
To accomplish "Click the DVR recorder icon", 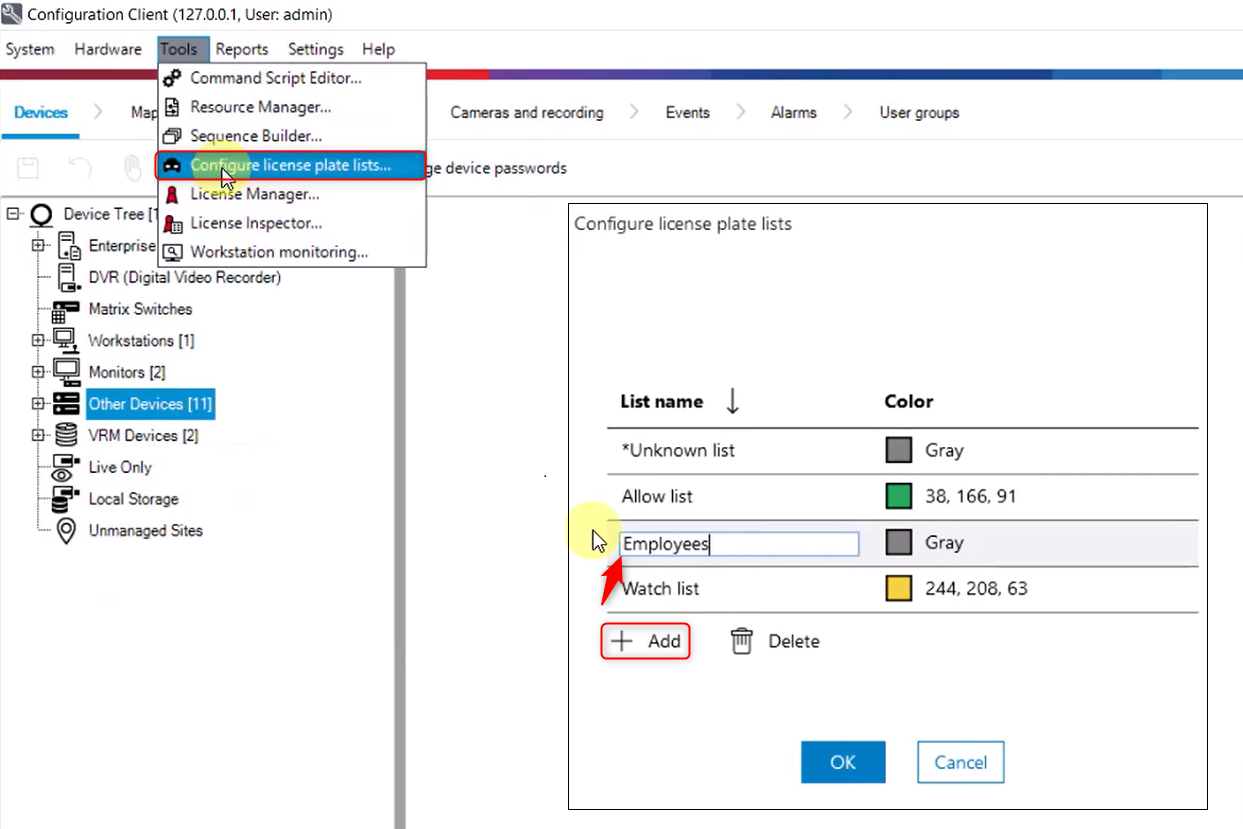I will click(69, 277).
